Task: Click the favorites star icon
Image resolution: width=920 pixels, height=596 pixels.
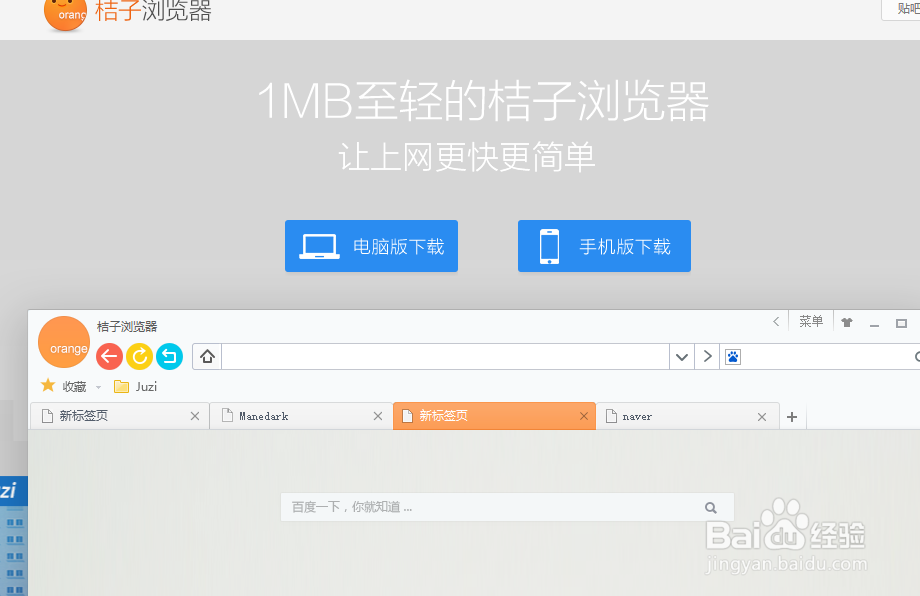Action: click(47, 385)
